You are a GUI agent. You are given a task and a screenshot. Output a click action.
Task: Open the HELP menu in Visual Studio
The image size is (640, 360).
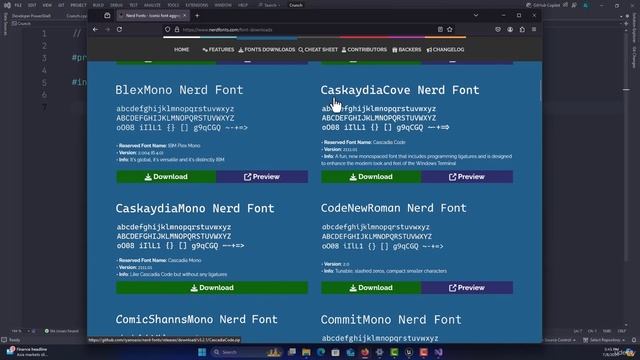click(243, 5)
